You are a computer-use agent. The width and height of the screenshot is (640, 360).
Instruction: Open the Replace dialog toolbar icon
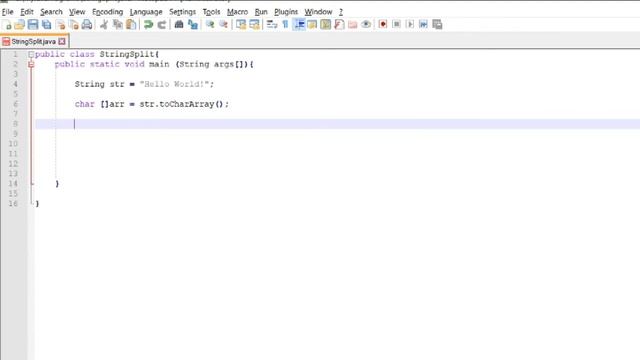click(x=193, y=24)
